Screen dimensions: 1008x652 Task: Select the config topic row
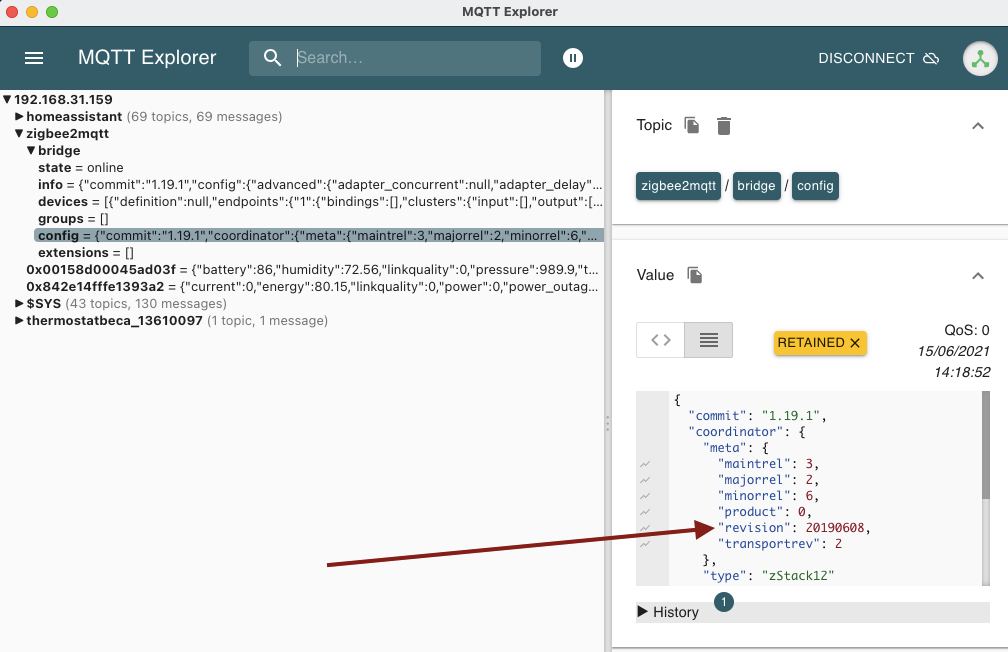319,235
